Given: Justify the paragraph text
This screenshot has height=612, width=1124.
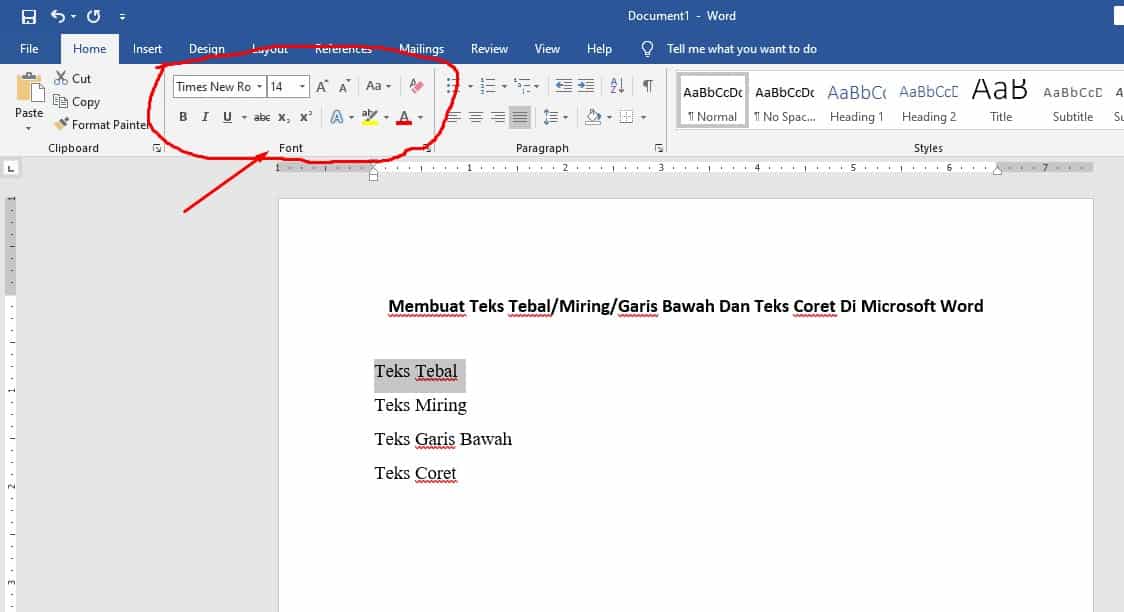Looking at the screenshot, I should point(520,117).
